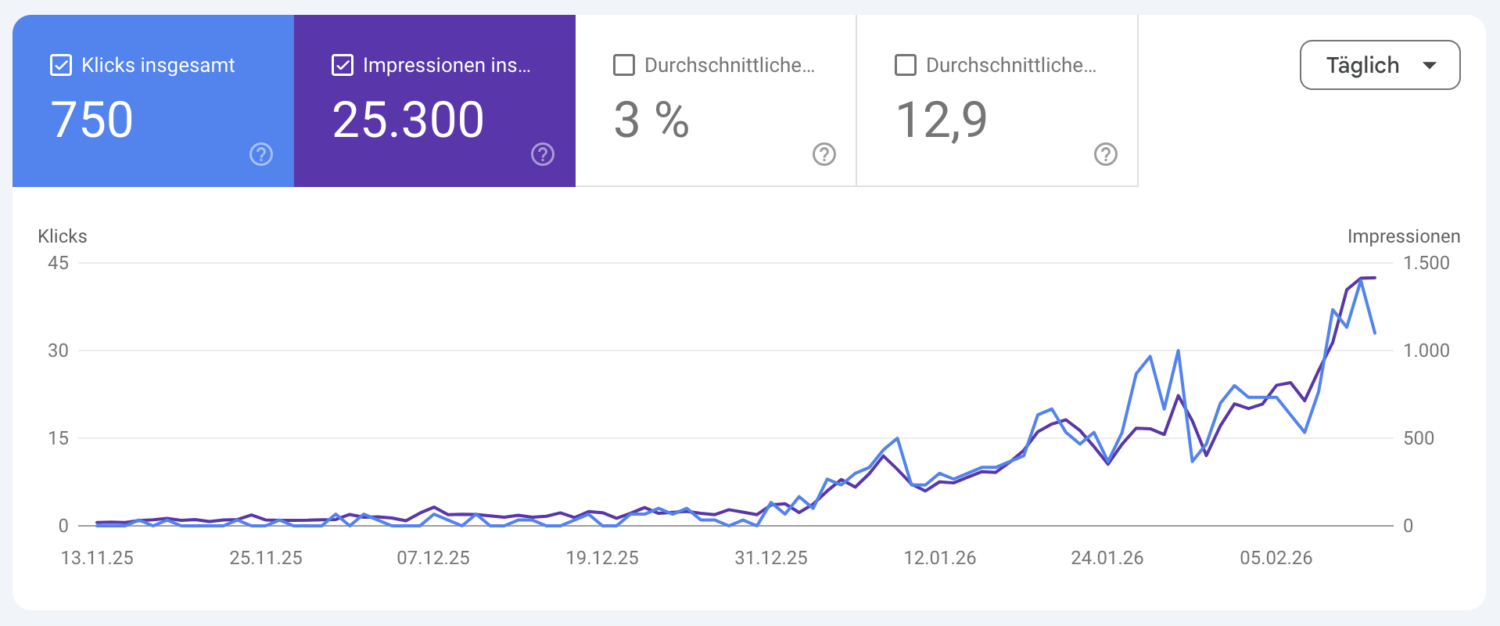
Task: Expand the Täglich interval dropdown
Action: 1380,66
